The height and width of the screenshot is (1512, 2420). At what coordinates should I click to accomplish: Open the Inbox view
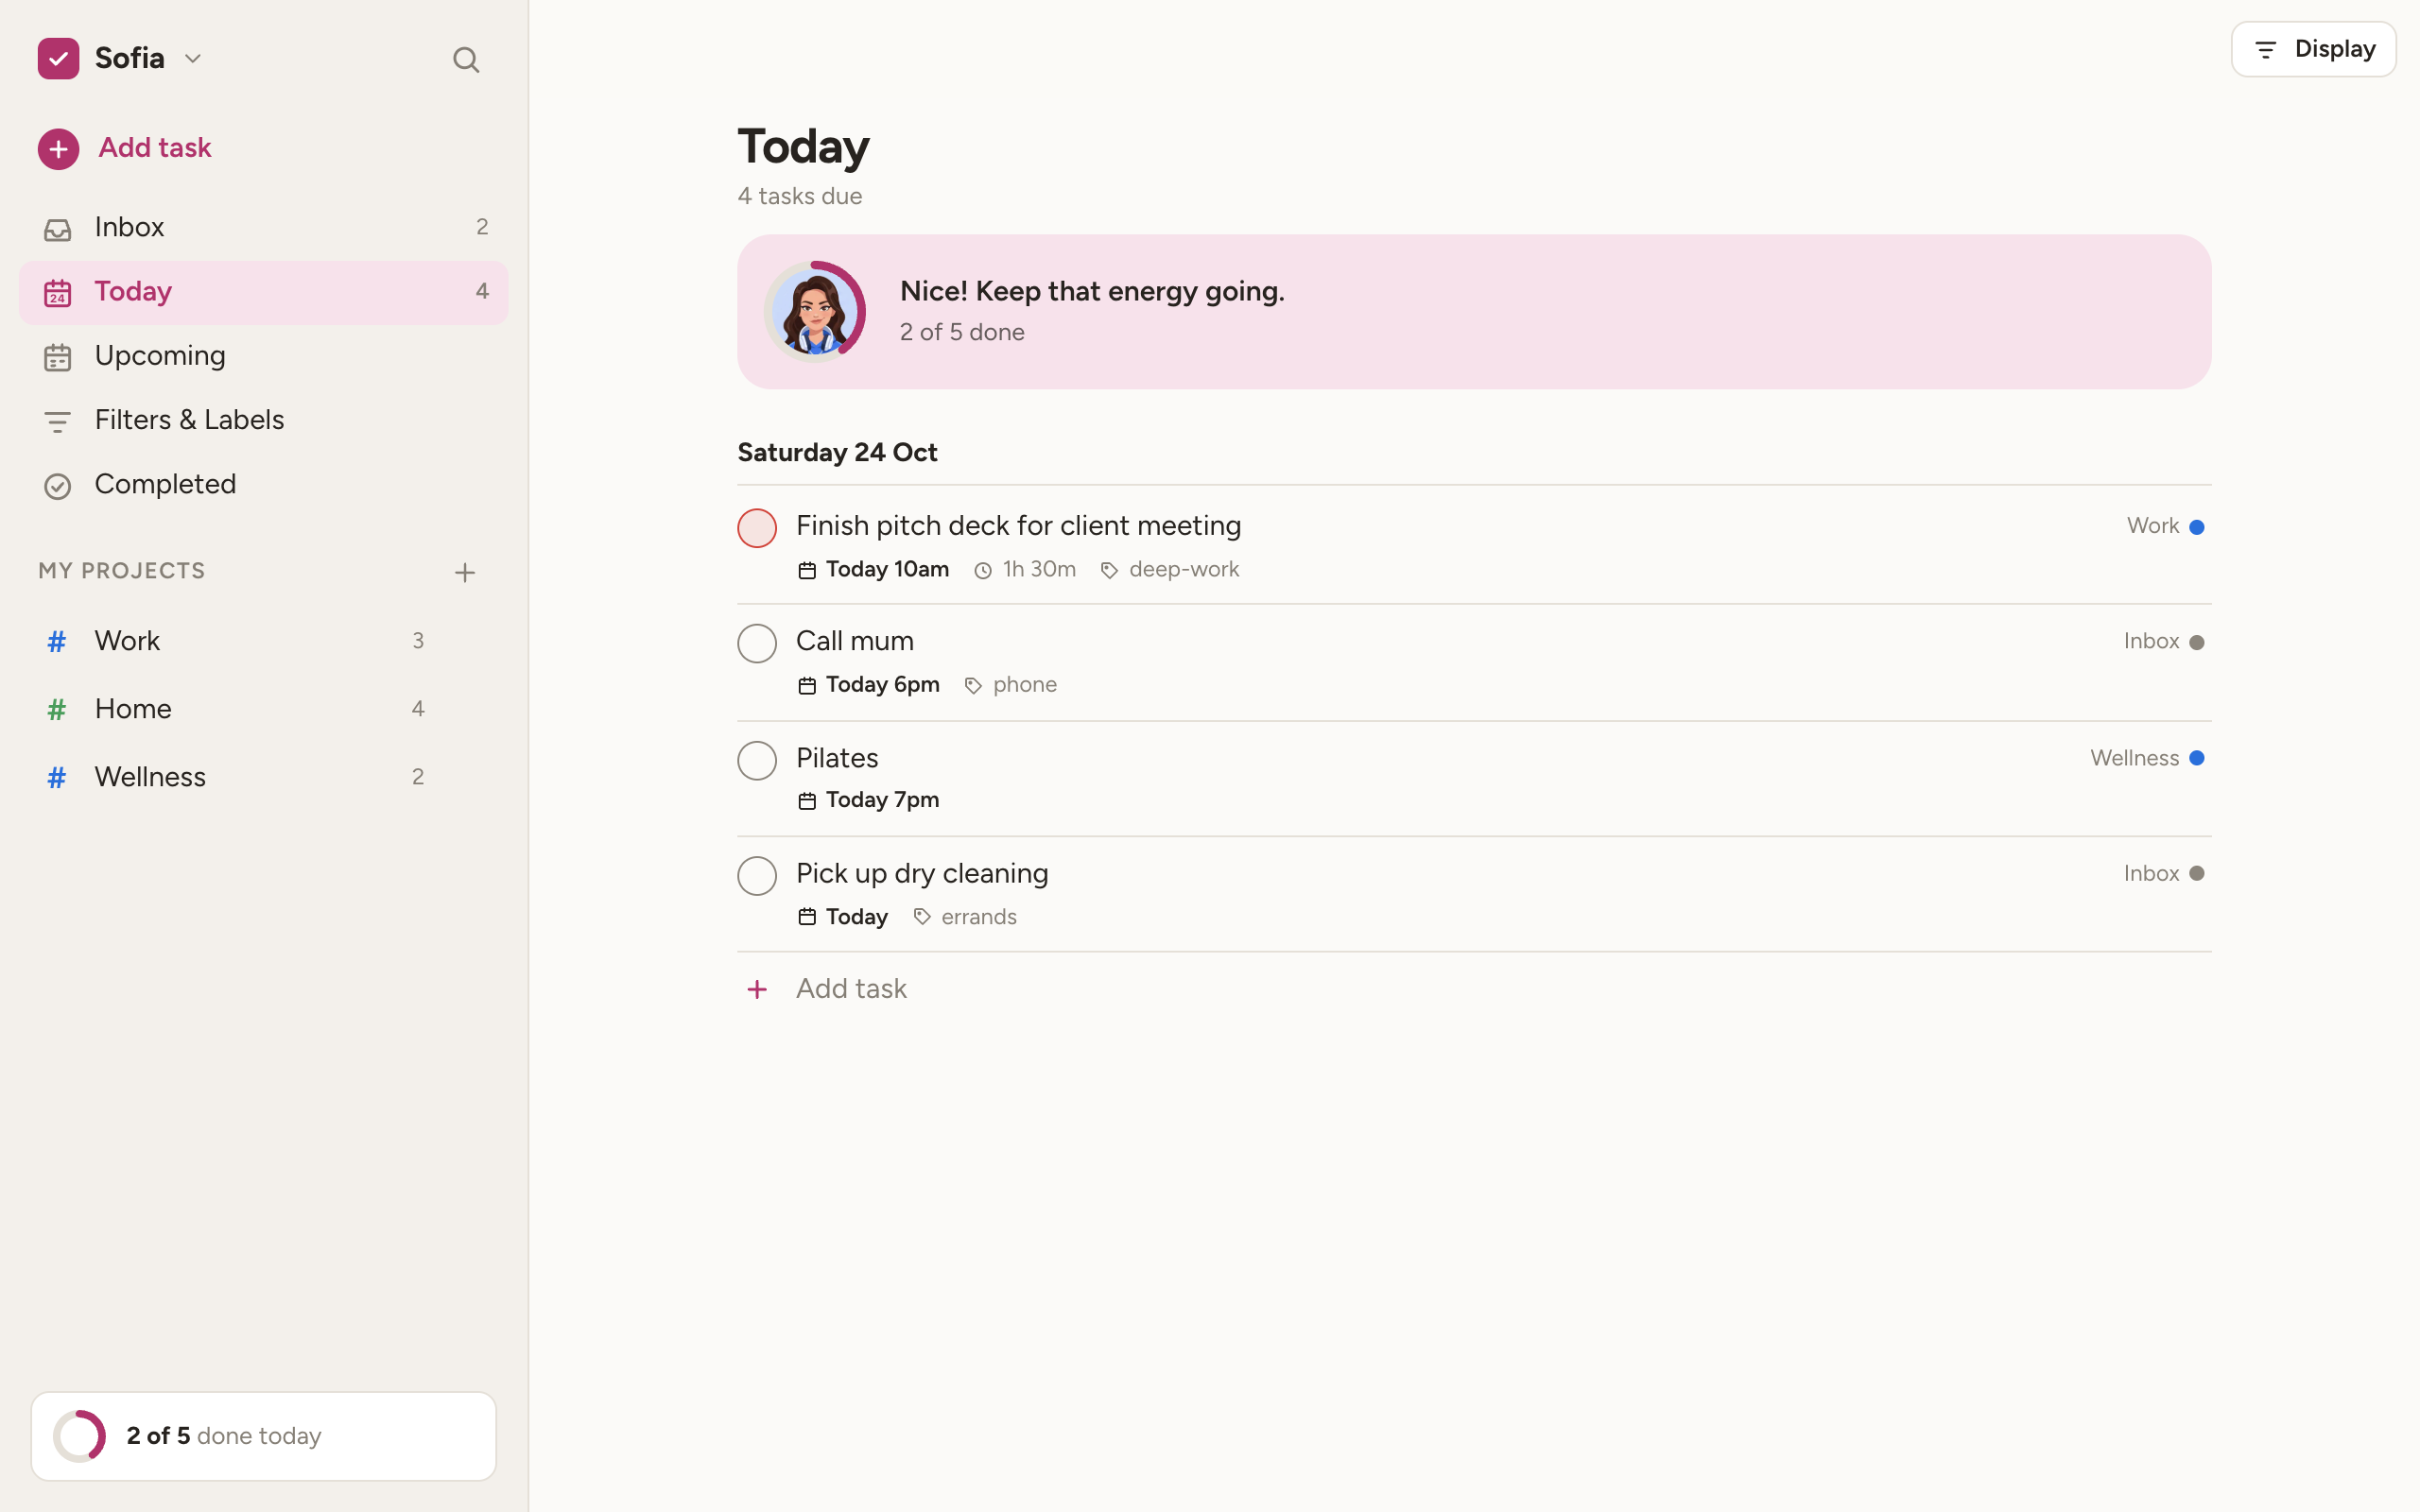264,228
